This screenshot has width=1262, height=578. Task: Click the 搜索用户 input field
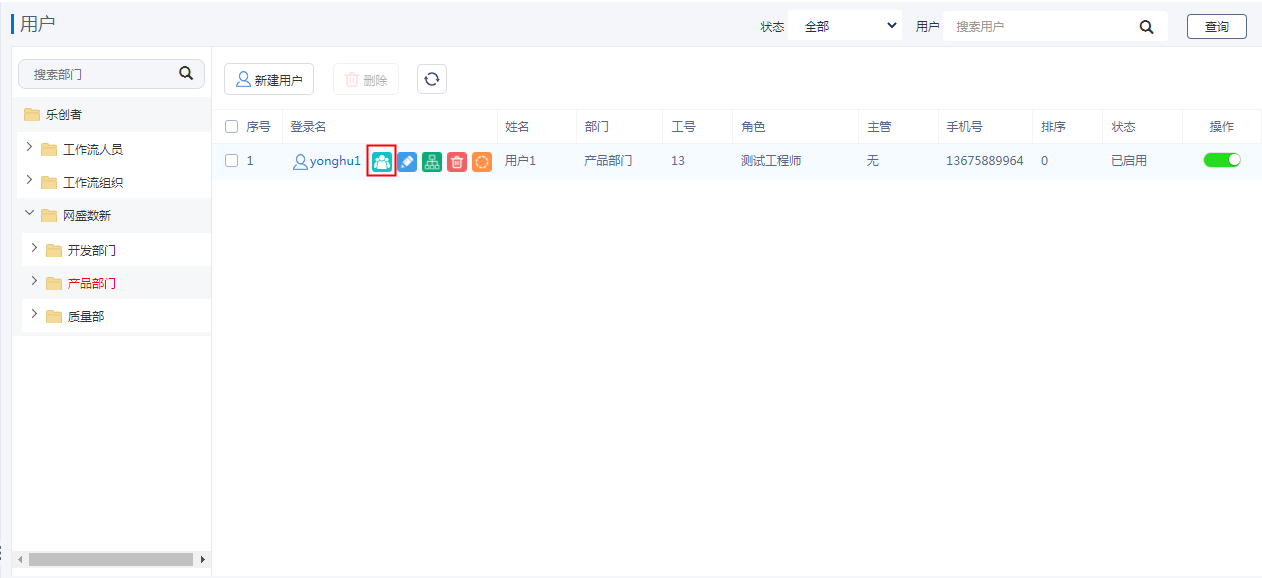1040,27
